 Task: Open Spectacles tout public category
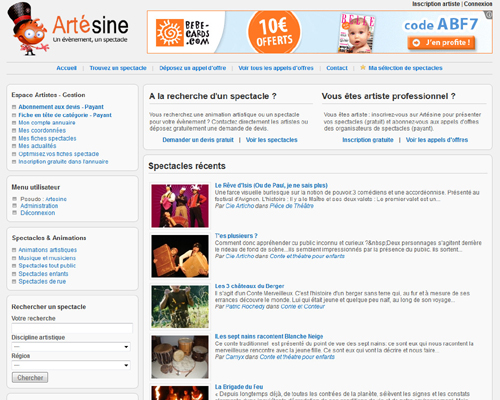click(47, 266)
